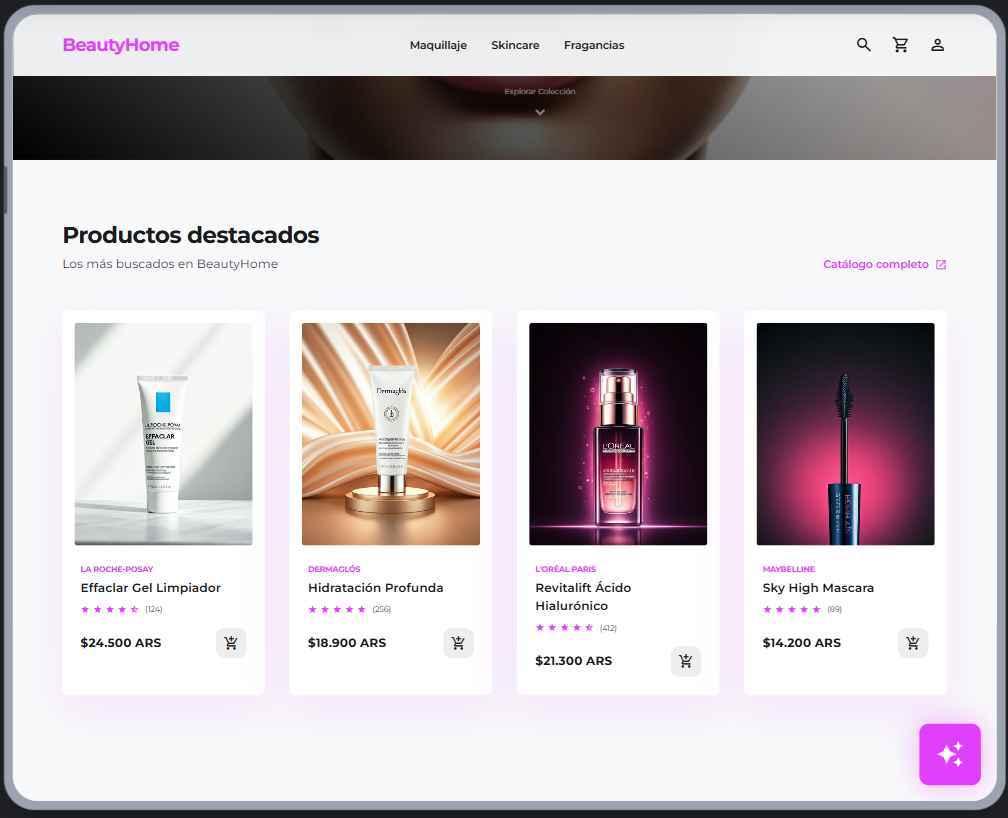Click the star rating with (256) reviews
The image size is (1008, 818).
(x=349, y=609)
